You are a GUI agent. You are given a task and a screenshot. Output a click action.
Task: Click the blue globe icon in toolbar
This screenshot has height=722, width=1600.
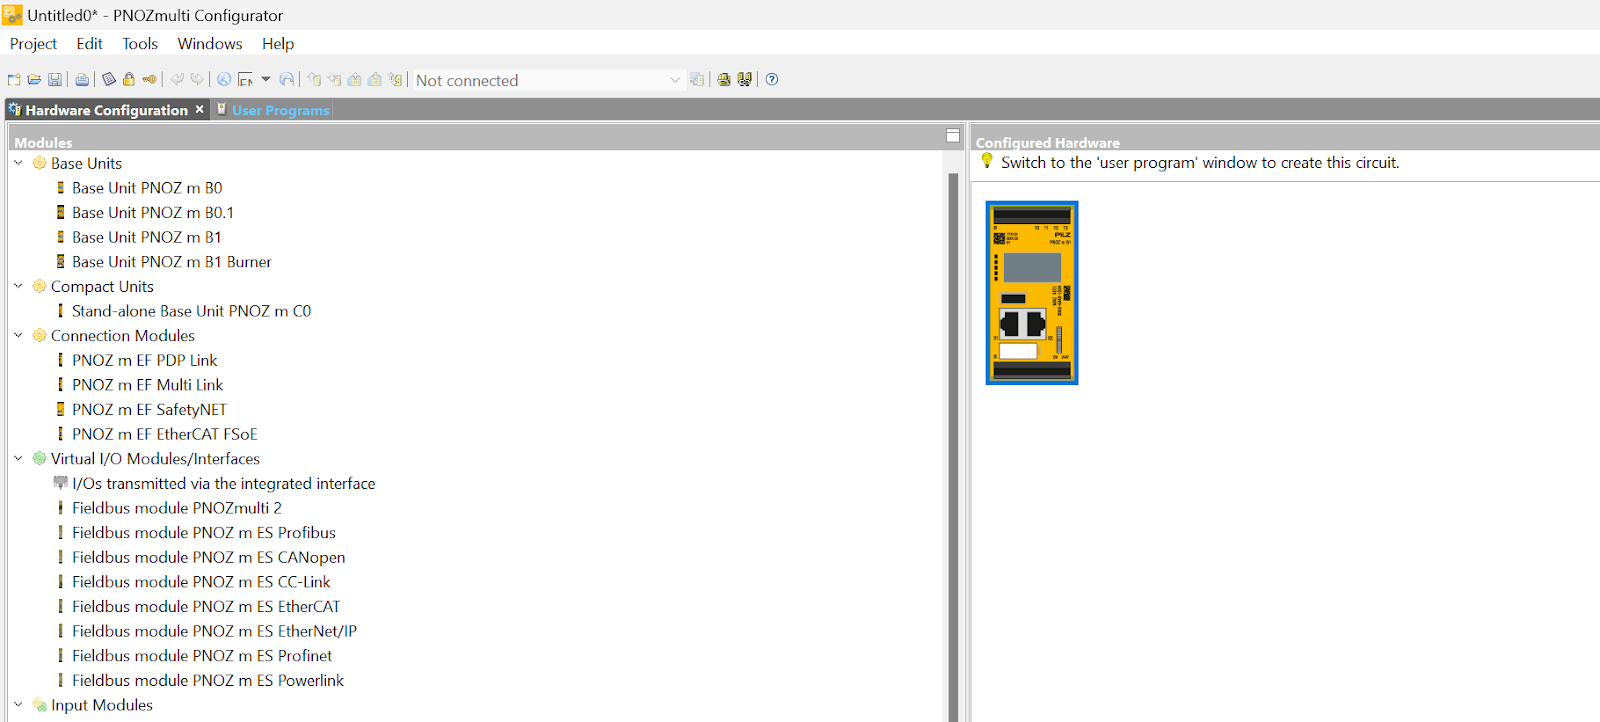[x=224, y=80]
